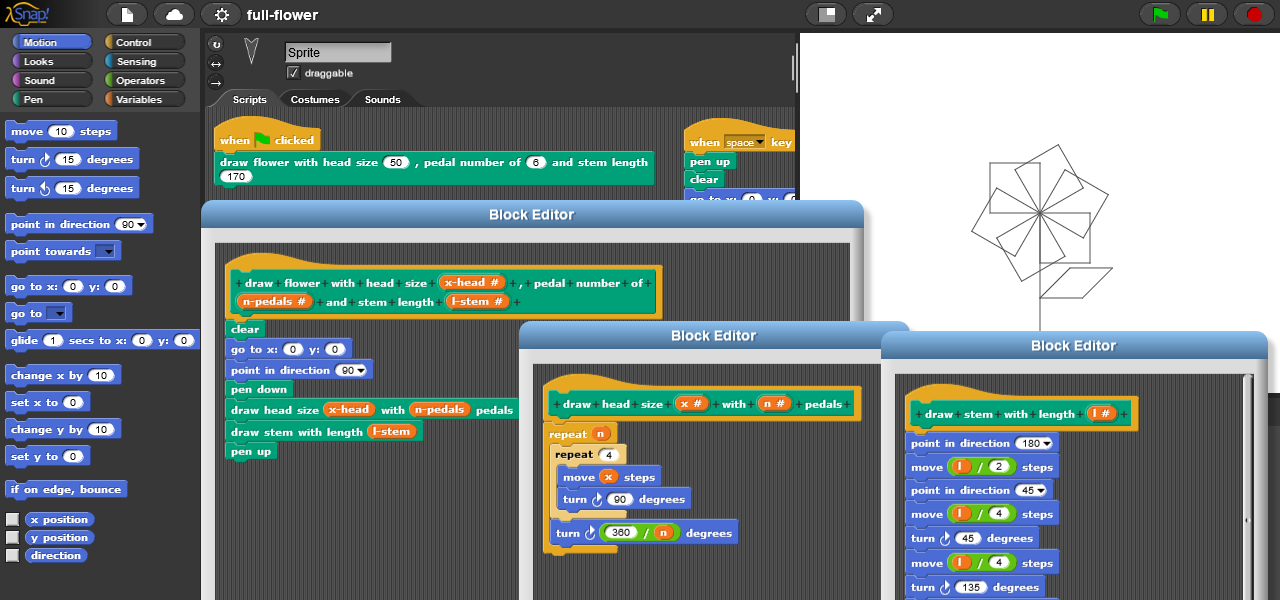Stop all scripts with red stop button

tap(1254, 15)
